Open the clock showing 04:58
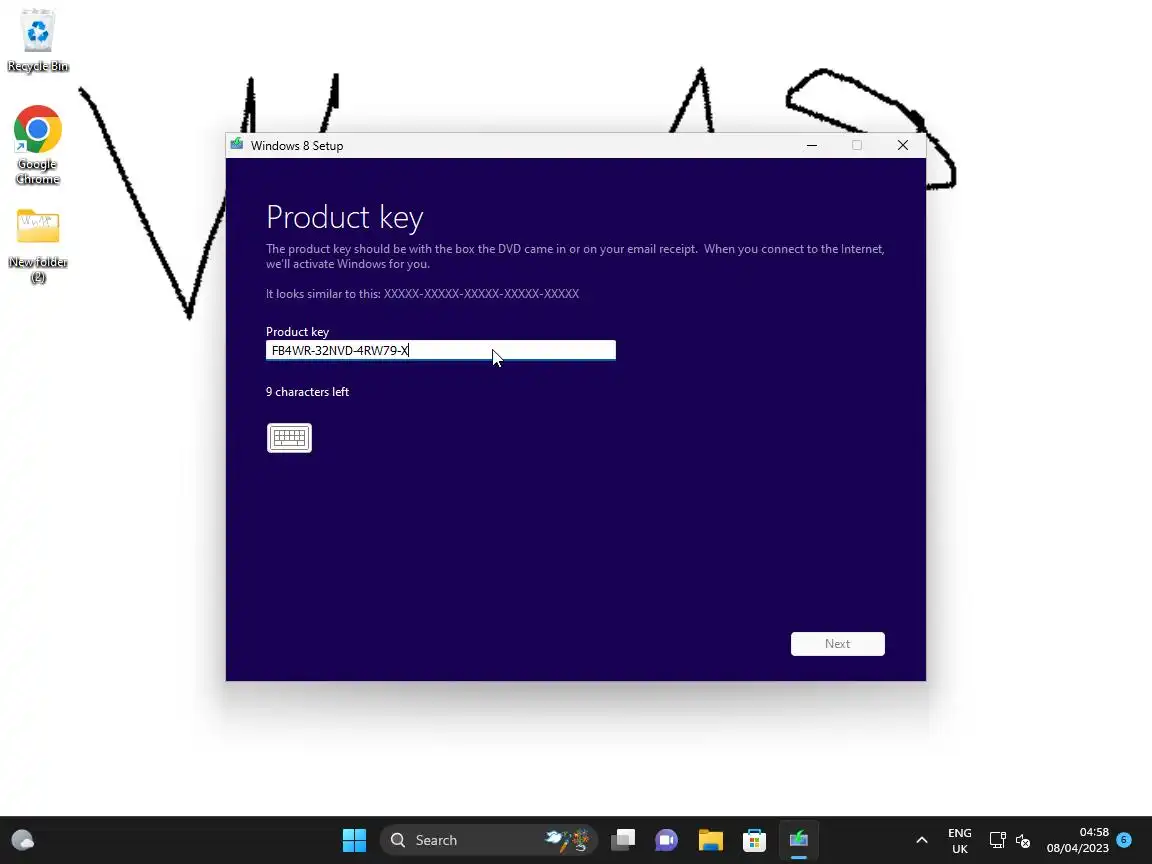The height and width of the screenshot is (864, 1152). click(x=1077, y=840)
